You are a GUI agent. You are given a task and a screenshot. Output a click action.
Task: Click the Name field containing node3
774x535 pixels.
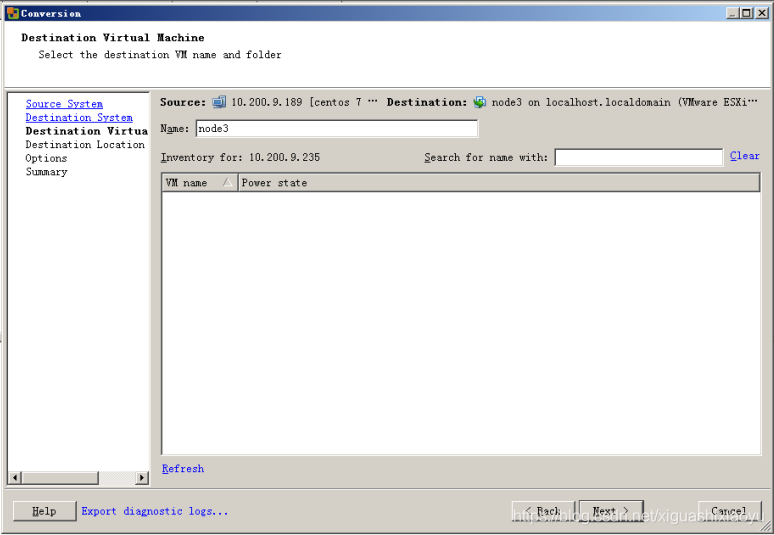[337, 129]
